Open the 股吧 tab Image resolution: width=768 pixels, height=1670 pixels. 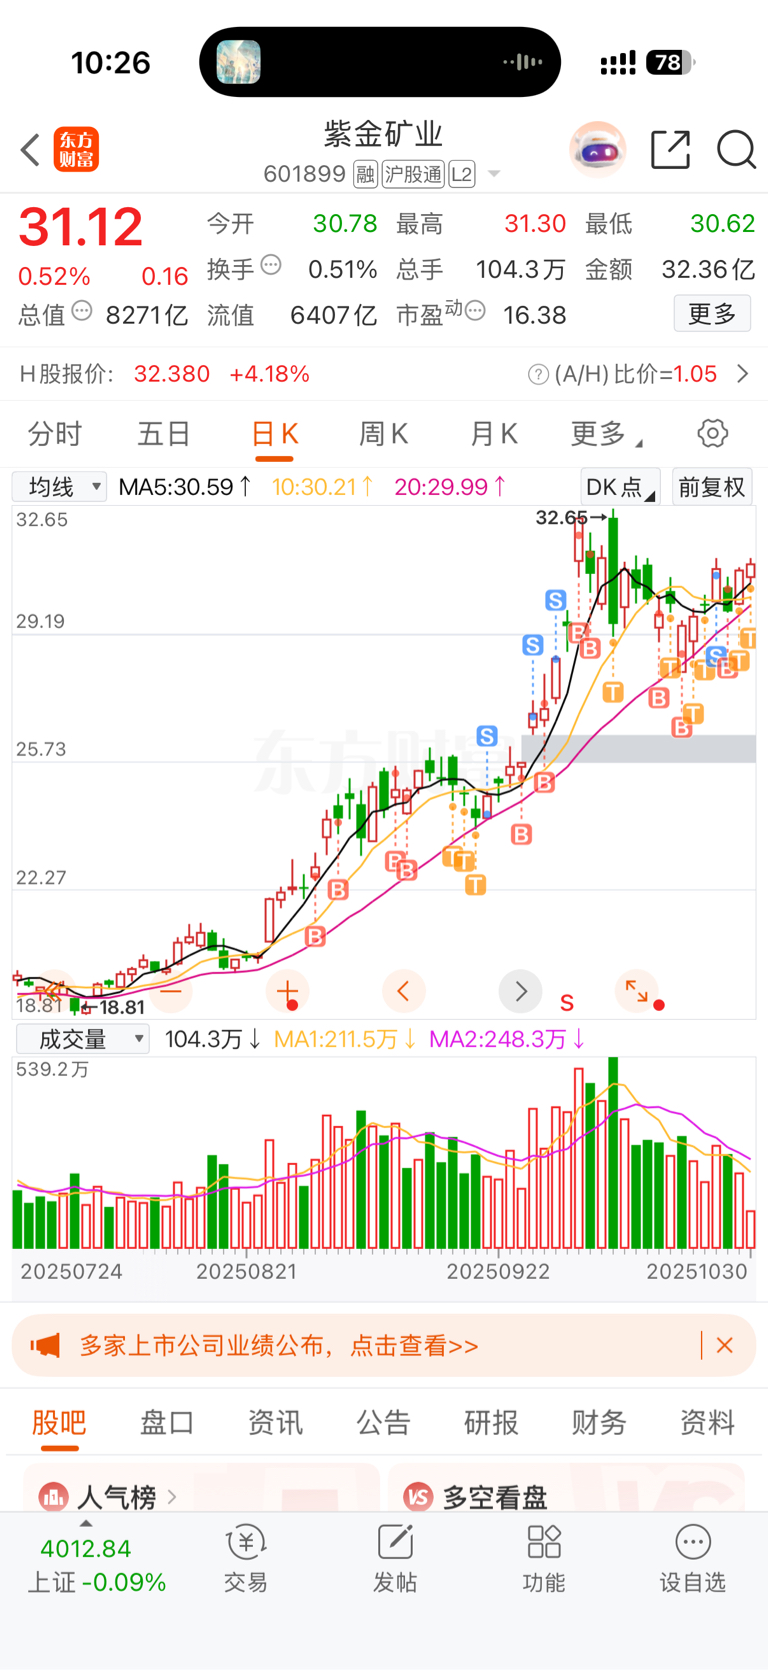pyautogui.click(x=59, y=1422)
